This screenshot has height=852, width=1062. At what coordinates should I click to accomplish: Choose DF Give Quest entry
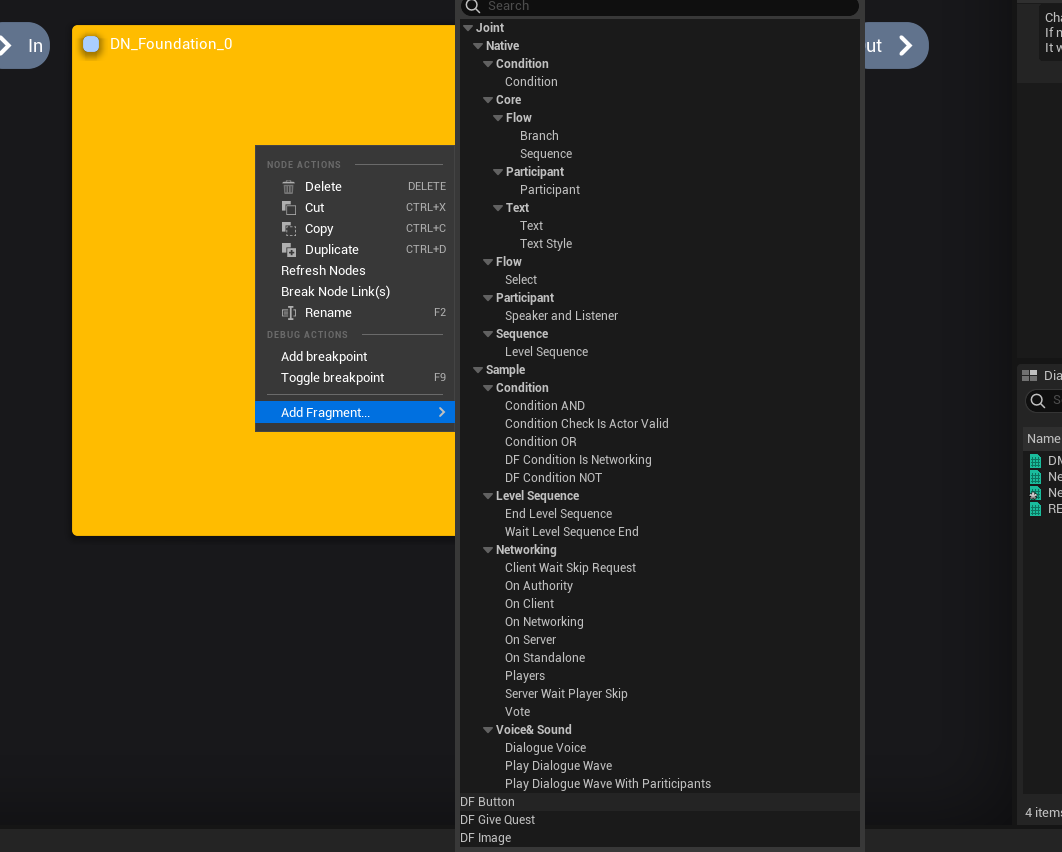click(x=497, y=820)
